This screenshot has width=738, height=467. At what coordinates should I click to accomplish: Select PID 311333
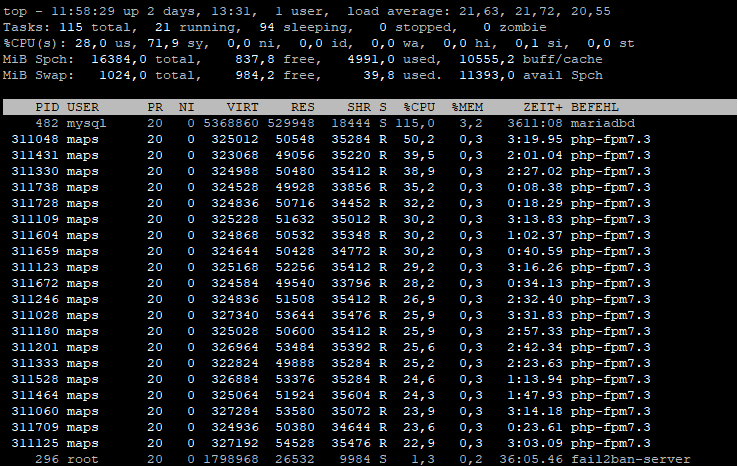pos(35,363)
